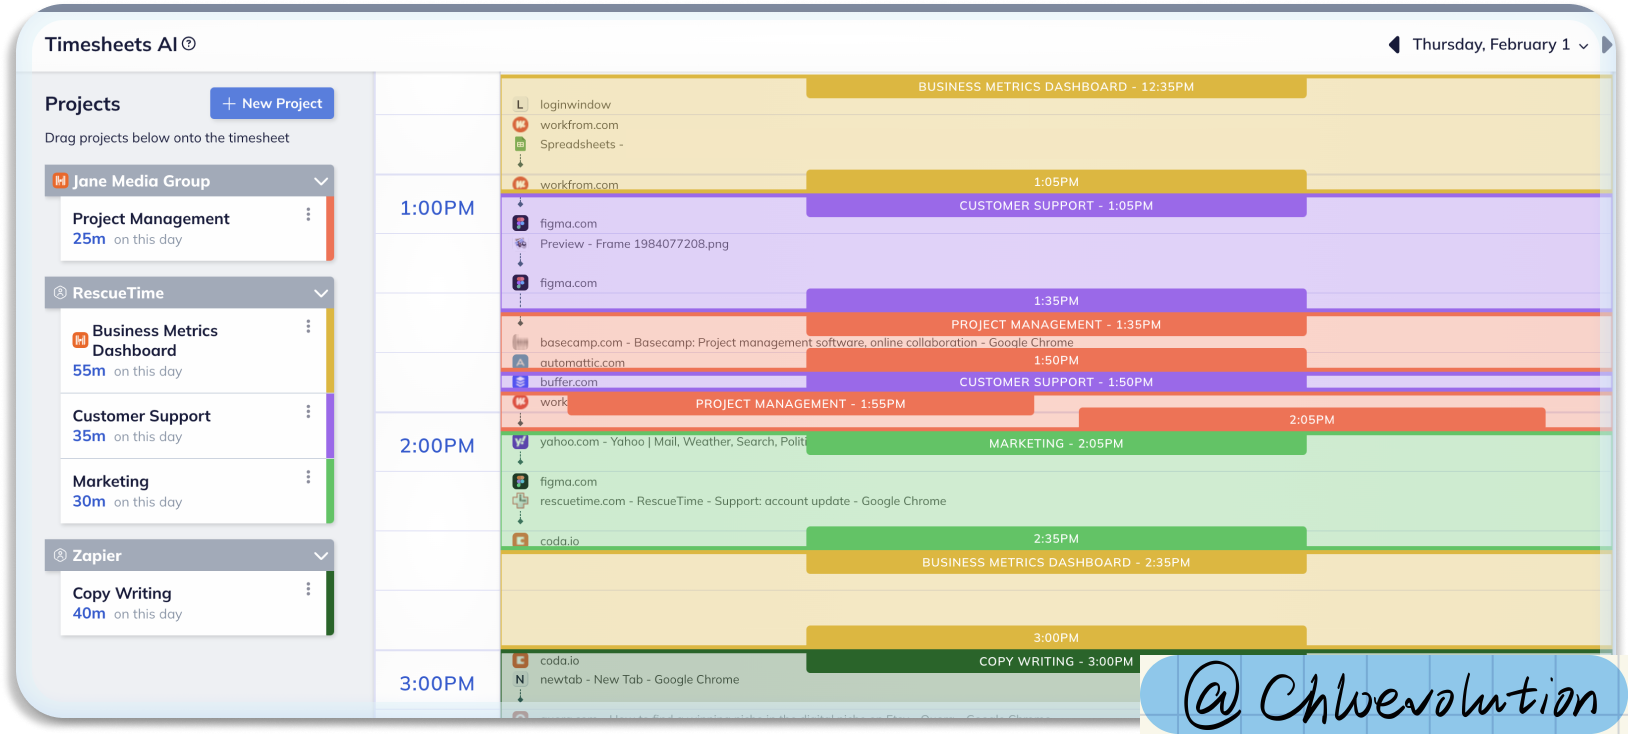Click the basecamp.com activity icon
Screen dimensions: 1628x734
[x=520, y=342]
